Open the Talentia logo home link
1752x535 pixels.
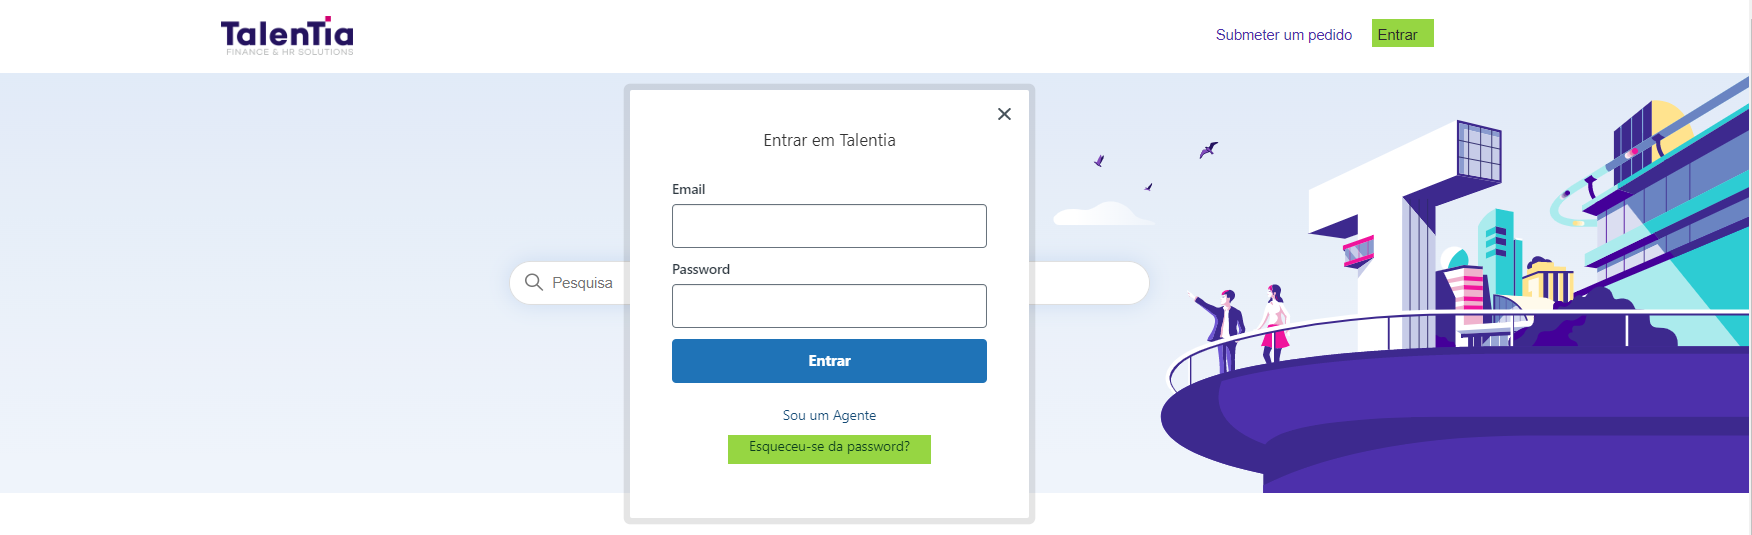click(287, 36)
